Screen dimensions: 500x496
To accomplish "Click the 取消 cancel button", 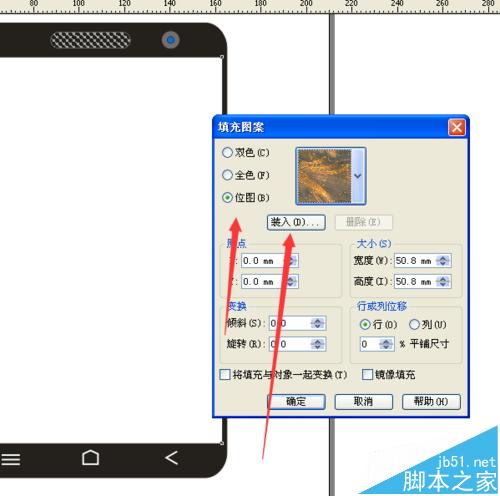I will point(363,402).
